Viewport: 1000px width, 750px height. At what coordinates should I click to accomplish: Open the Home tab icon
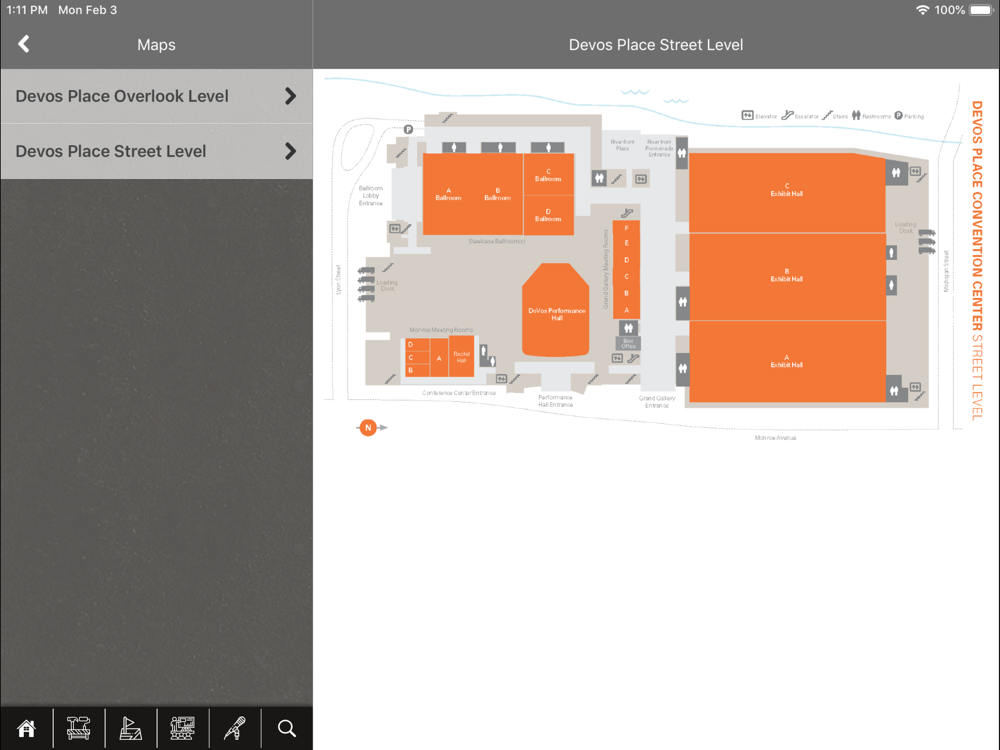pos(26,728)
